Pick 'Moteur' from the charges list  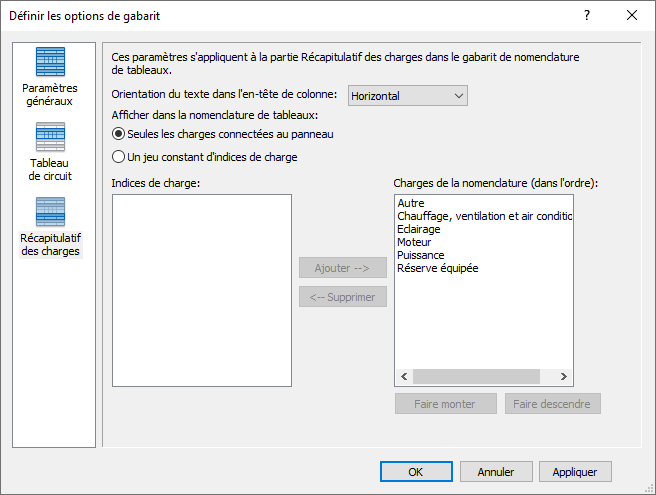pyautogui.click(x=414, y=243)
